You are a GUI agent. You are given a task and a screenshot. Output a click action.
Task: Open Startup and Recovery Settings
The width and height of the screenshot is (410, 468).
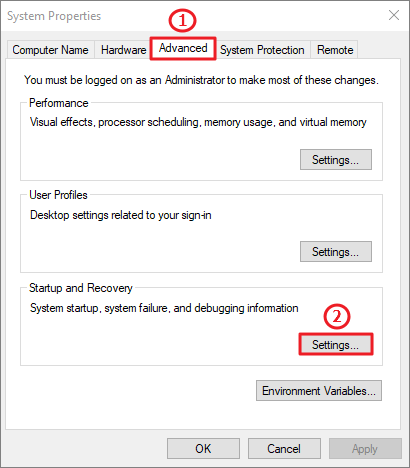(336, 344)
